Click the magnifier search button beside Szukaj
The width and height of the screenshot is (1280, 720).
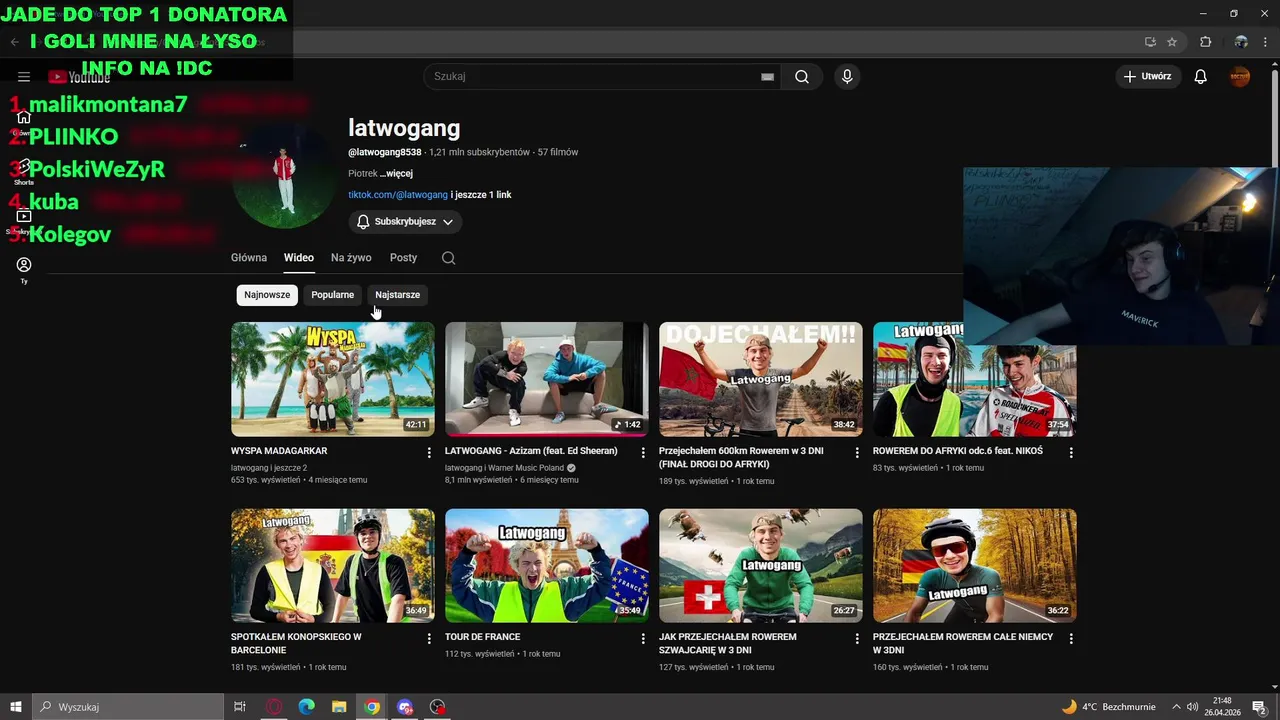point(802,77)
